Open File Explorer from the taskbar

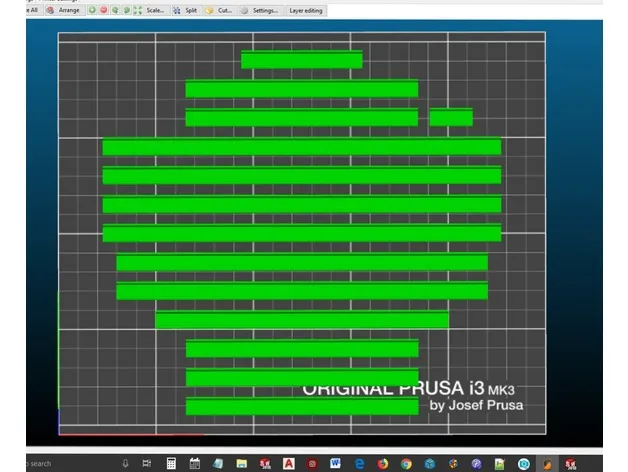(x=242, y=464)
